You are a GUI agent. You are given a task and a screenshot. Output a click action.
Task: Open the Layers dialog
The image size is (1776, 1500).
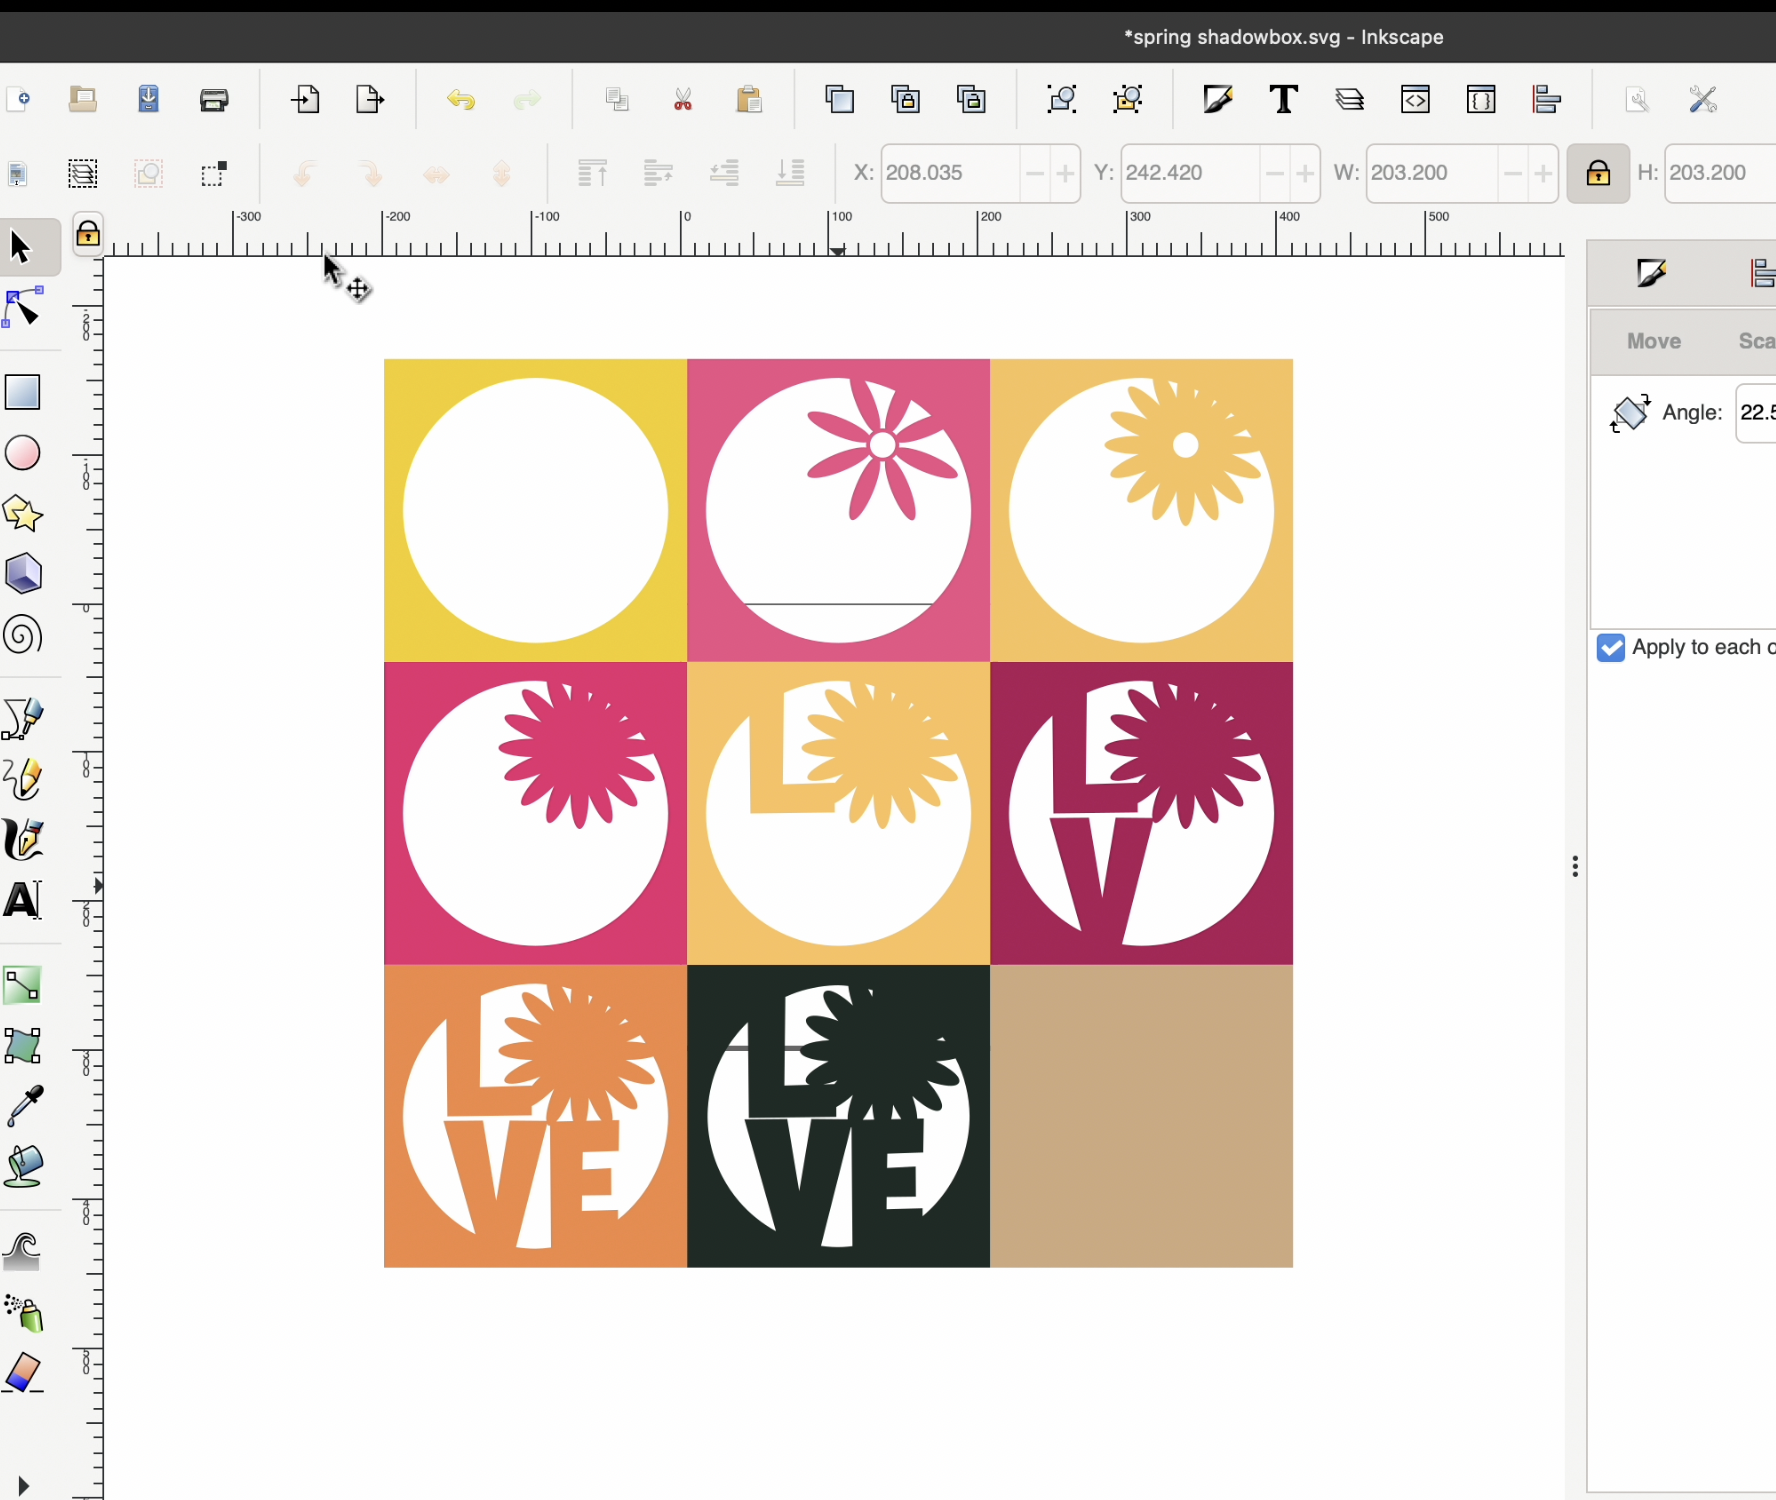point(1349,99)
